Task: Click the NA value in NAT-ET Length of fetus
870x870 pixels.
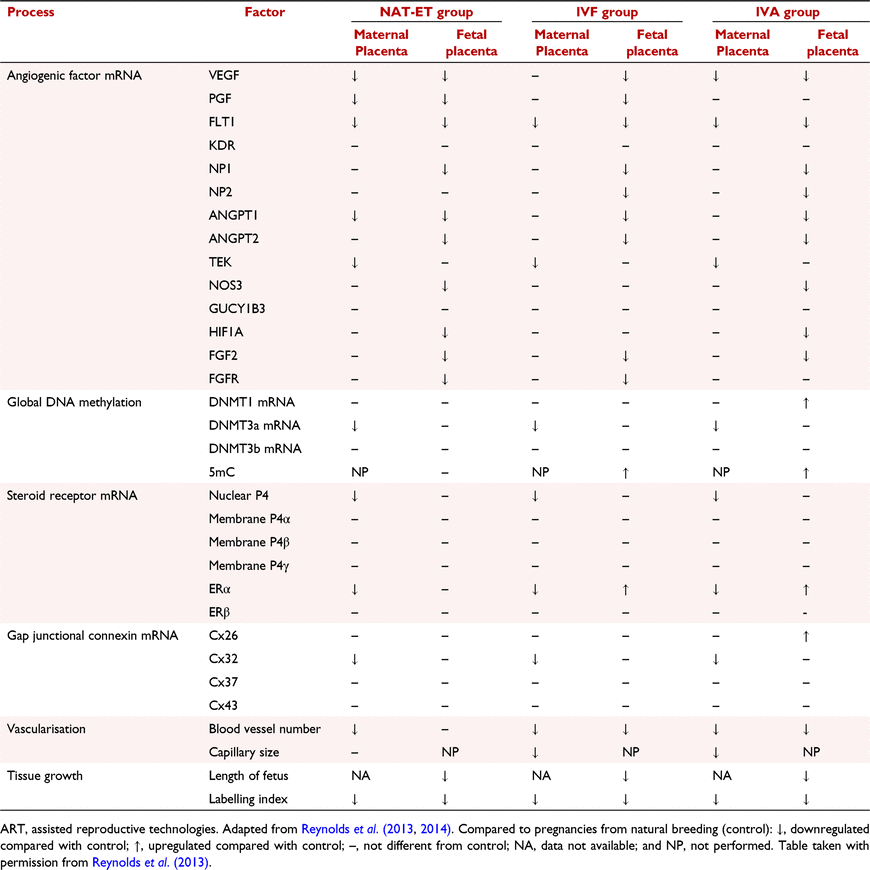Action: tap(361, 776)
